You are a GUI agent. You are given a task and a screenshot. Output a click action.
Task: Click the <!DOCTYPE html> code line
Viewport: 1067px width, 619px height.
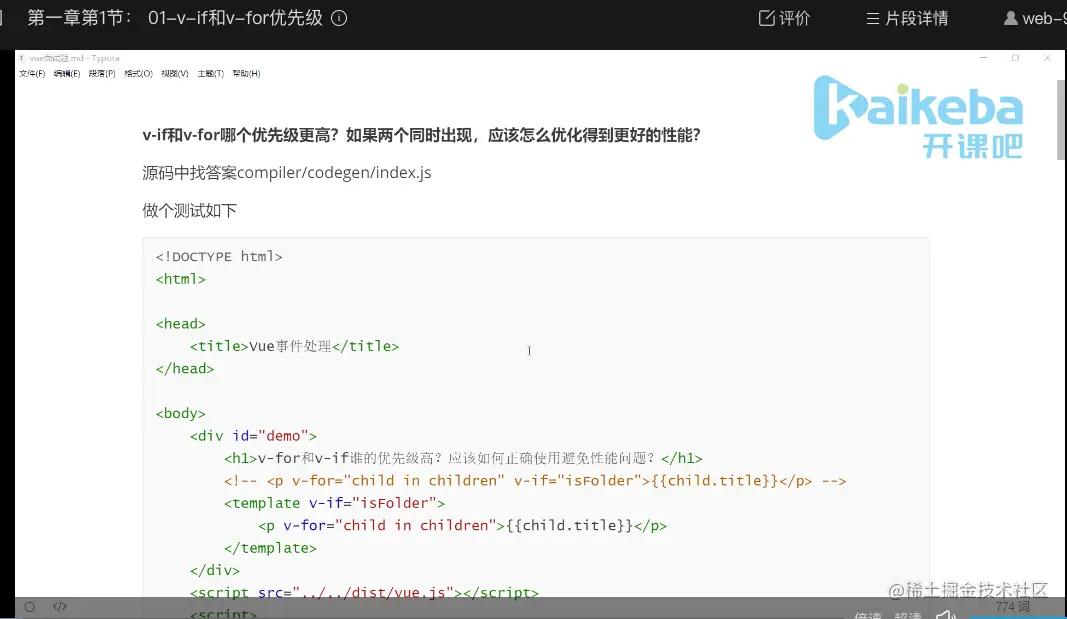[218, 256]
